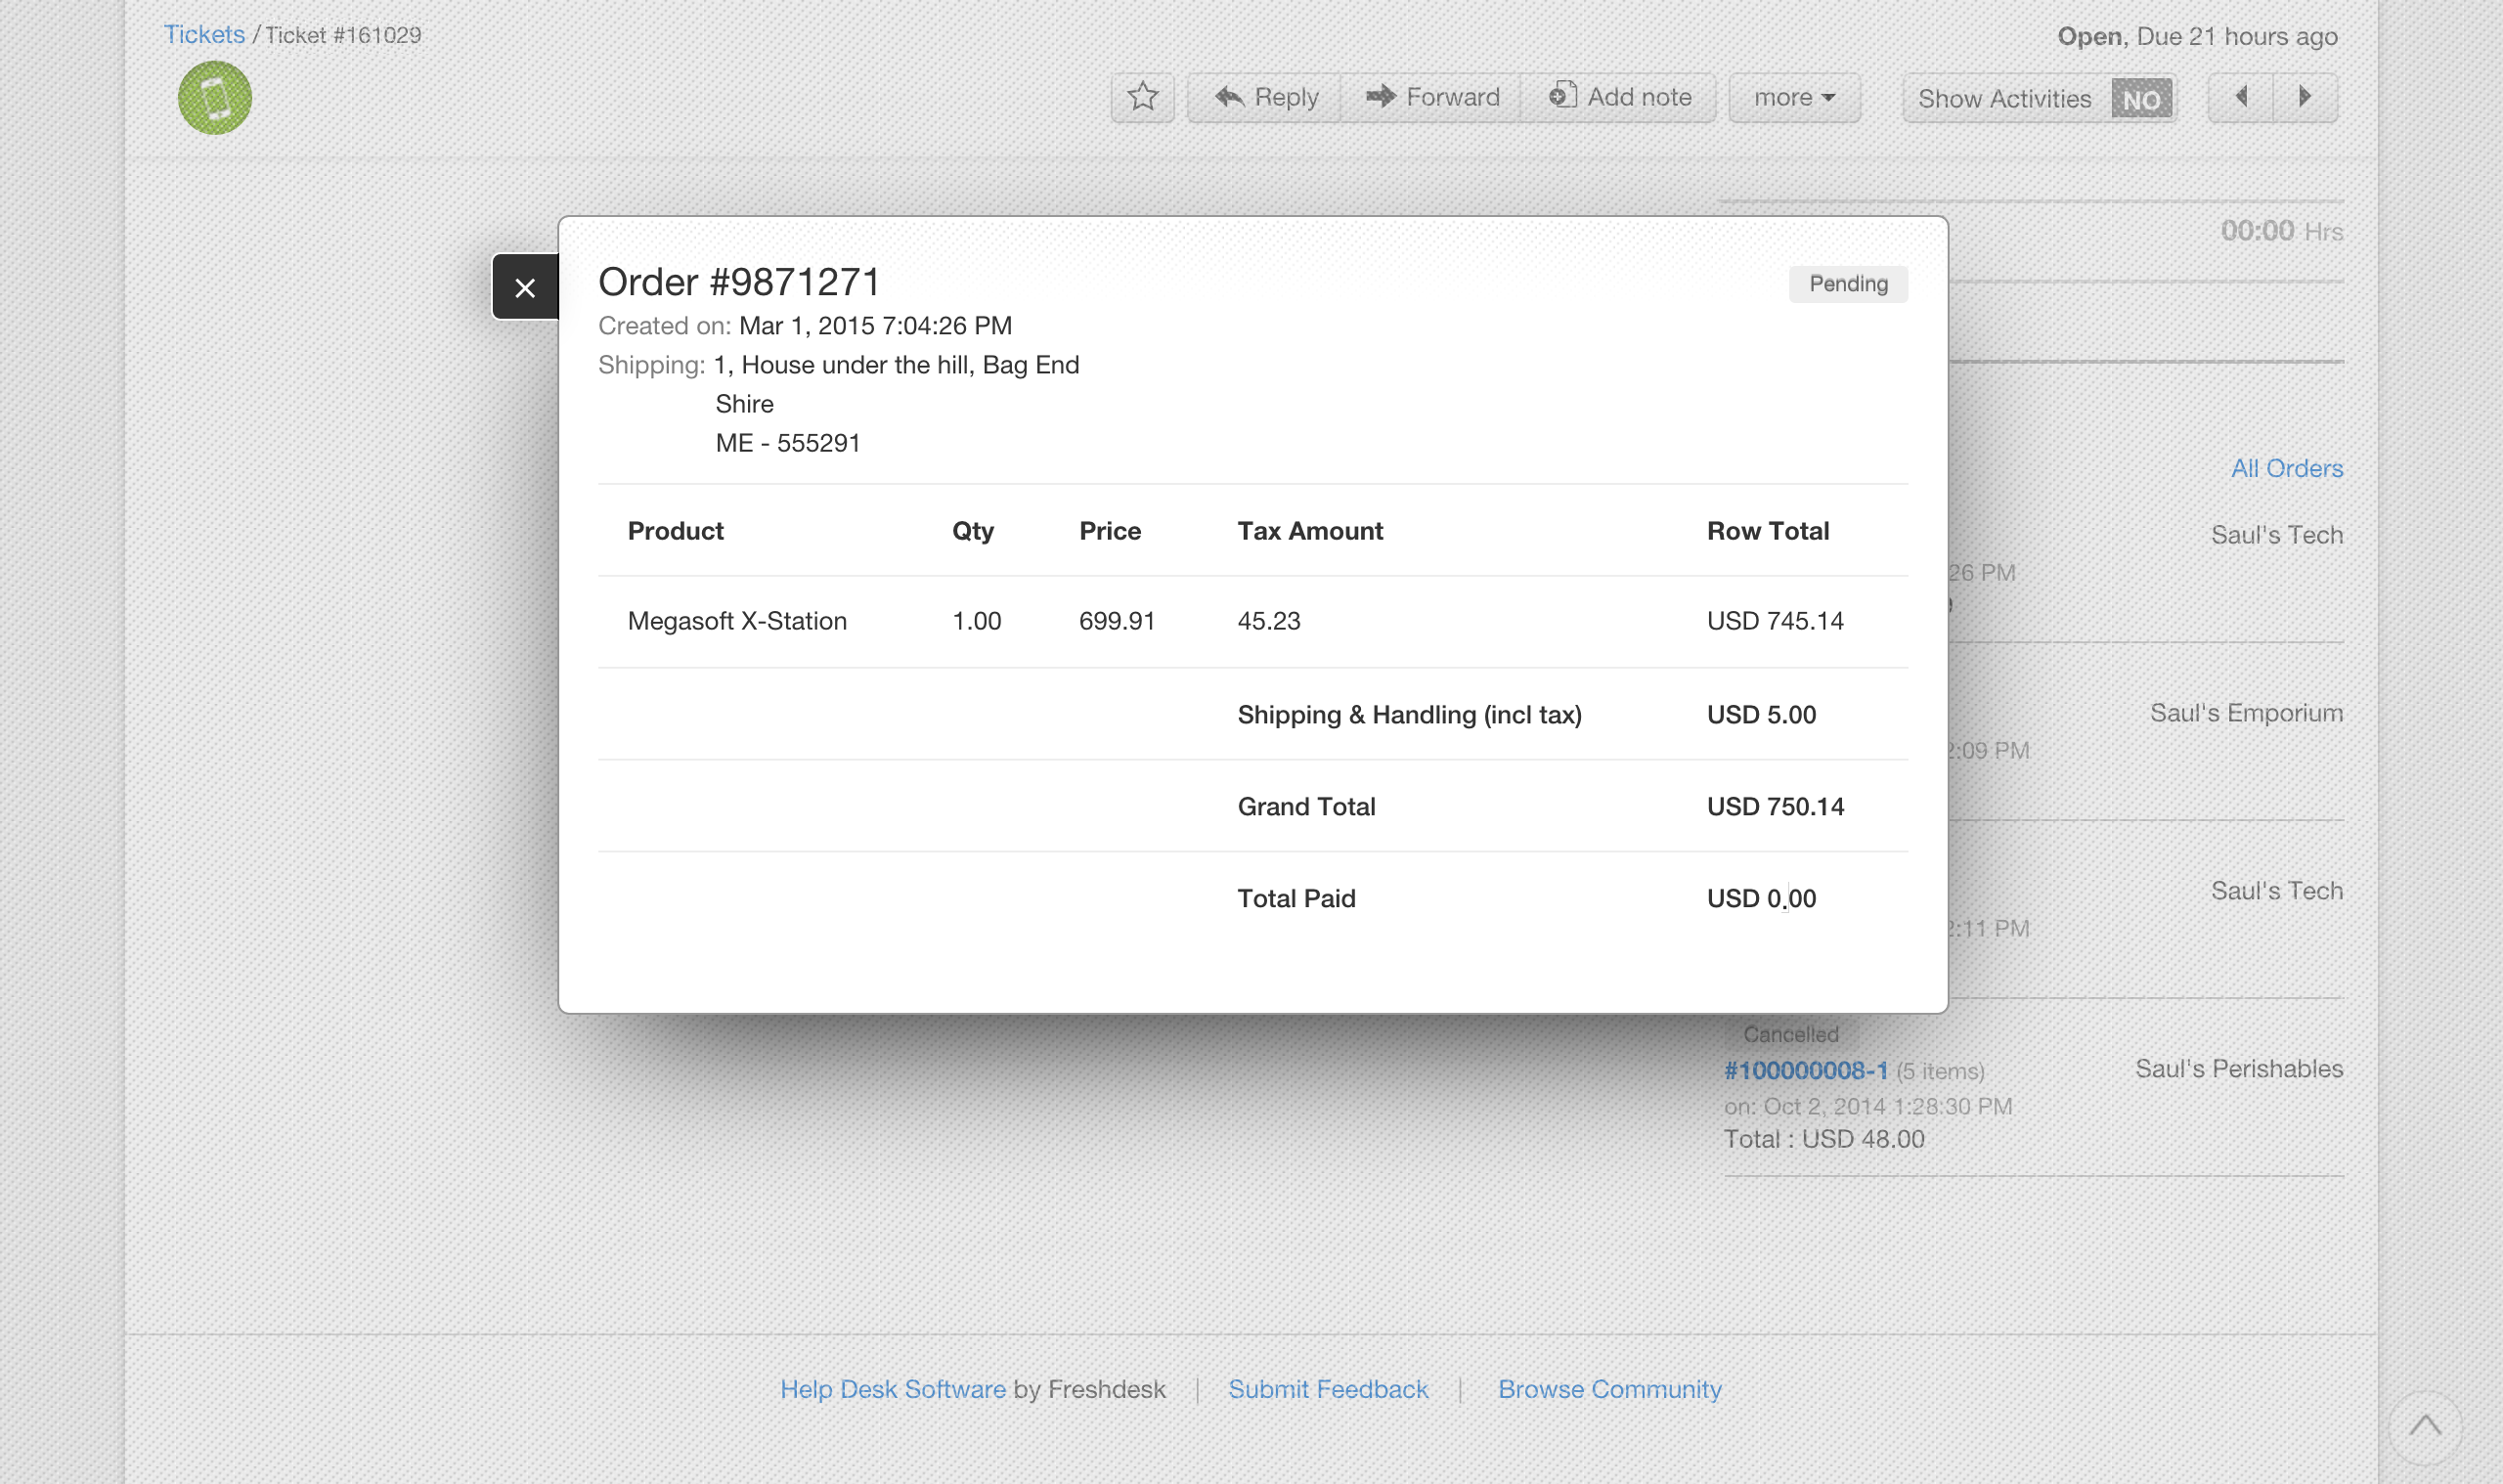Click the Megasoft X-Station product row

(x=737, y=621)
